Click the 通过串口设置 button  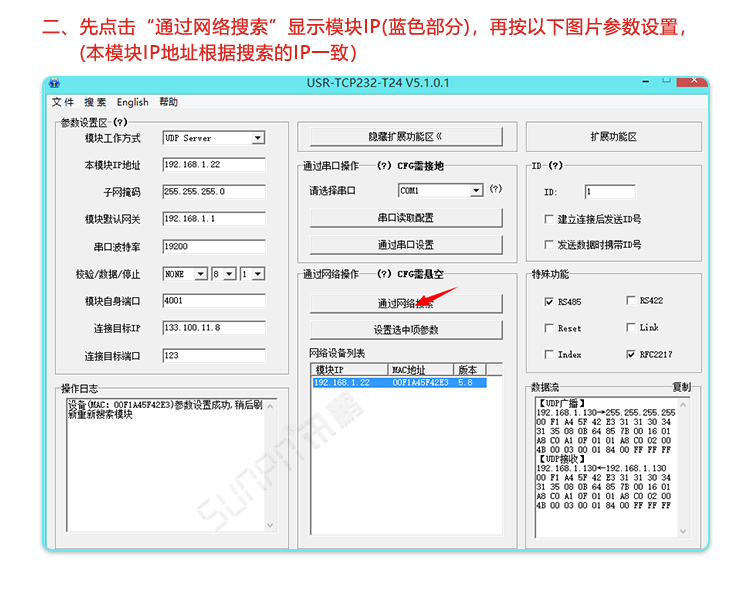[x=406, y=245]
